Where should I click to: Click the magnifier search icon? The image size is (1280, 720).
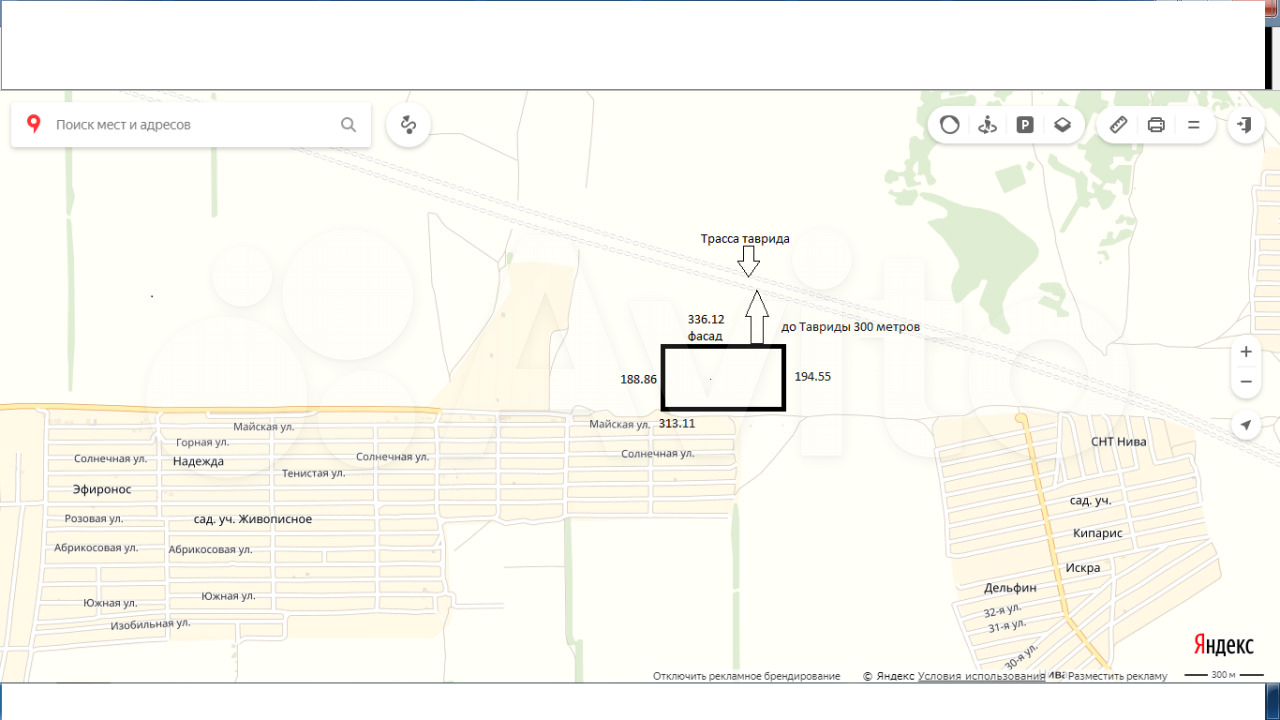point(348,125)
